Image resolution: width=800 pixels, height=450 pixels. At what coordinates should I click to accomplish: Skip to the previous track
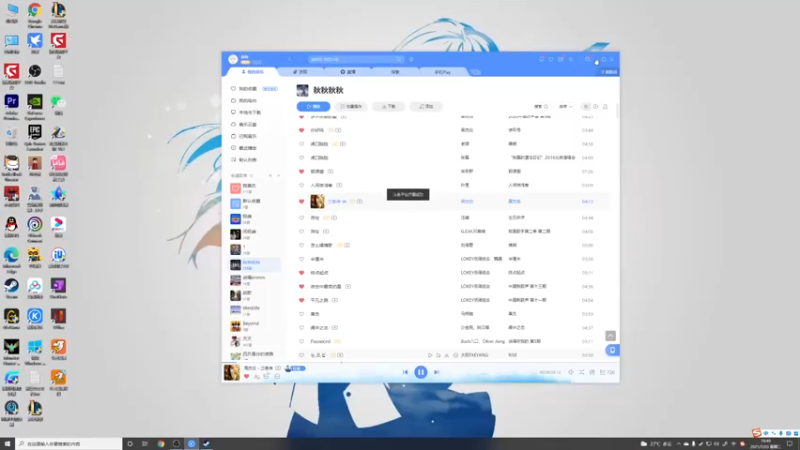405,372
